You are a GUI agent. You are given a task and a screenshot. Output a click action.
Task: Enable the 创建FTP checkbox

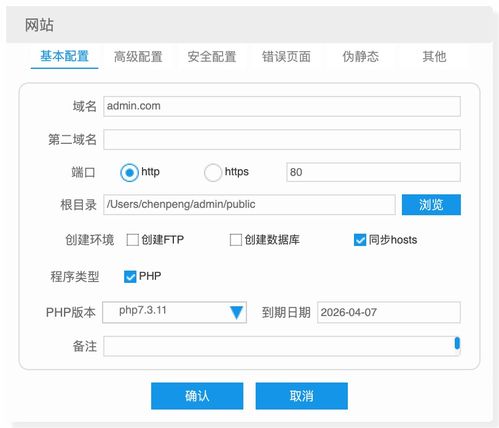[133, 240]
